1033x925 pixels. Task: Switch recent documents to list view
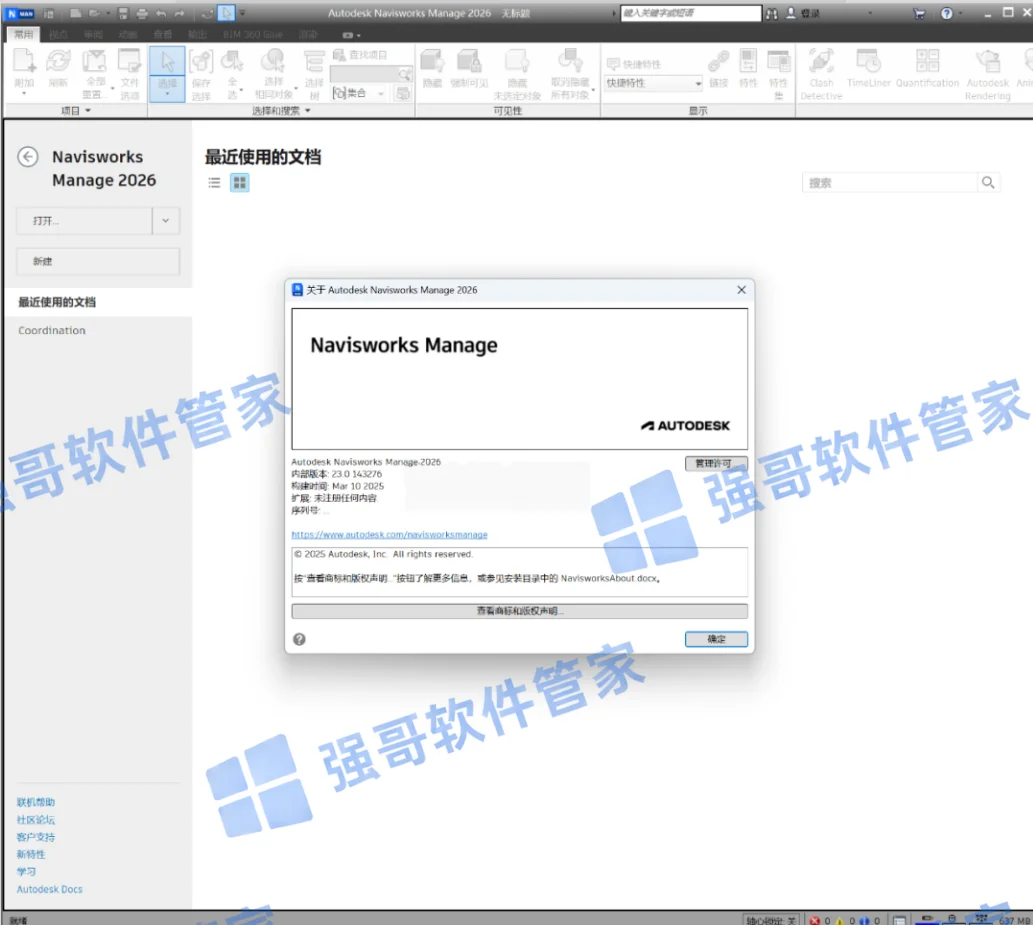pyautogui.click(x=214, y=182)
